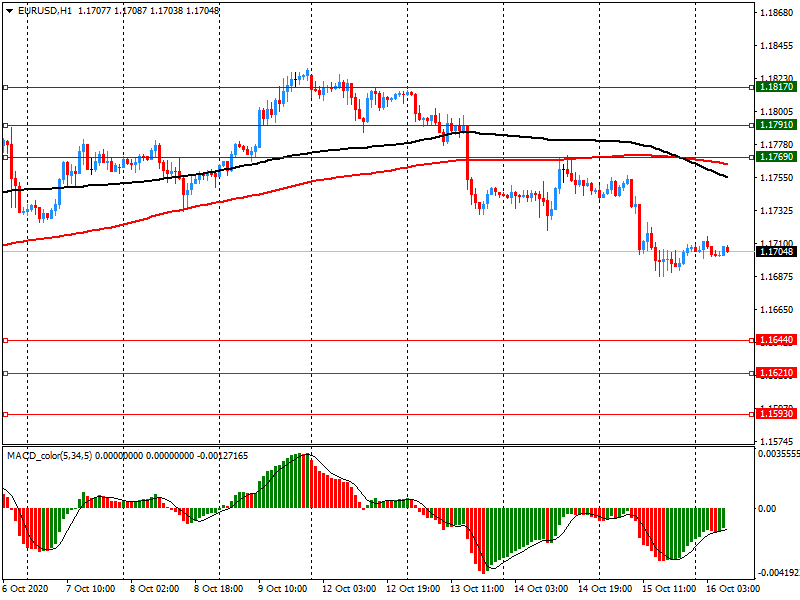Select the OHLC values 1.17077 1.17087 1.17038 1.17048
The image size is (800, 600).
click(148, 11)
